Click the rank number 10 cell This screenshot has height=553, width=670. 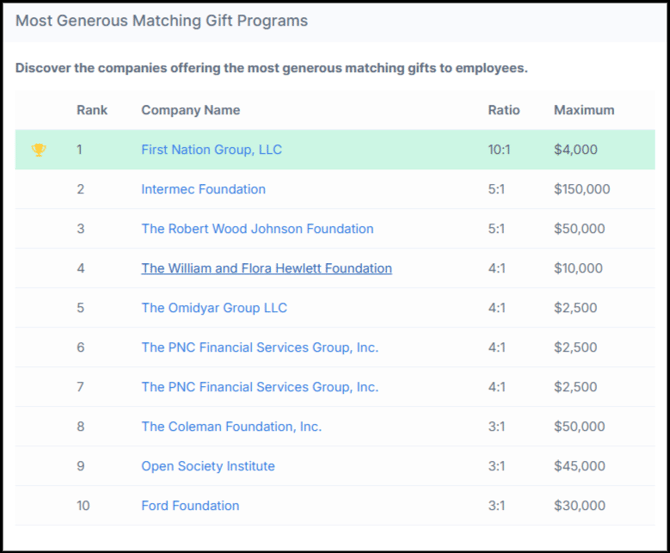tap(83, 506)
